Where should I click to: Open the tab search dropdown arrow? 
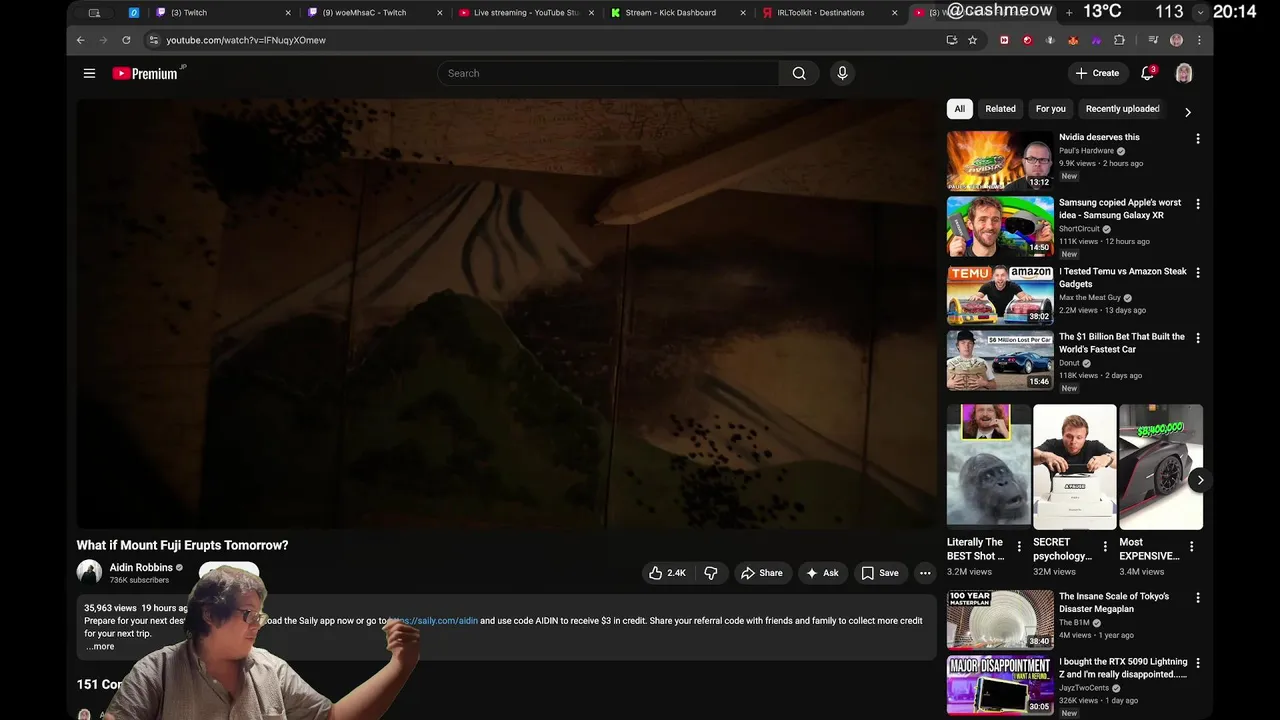(1200, 13)
